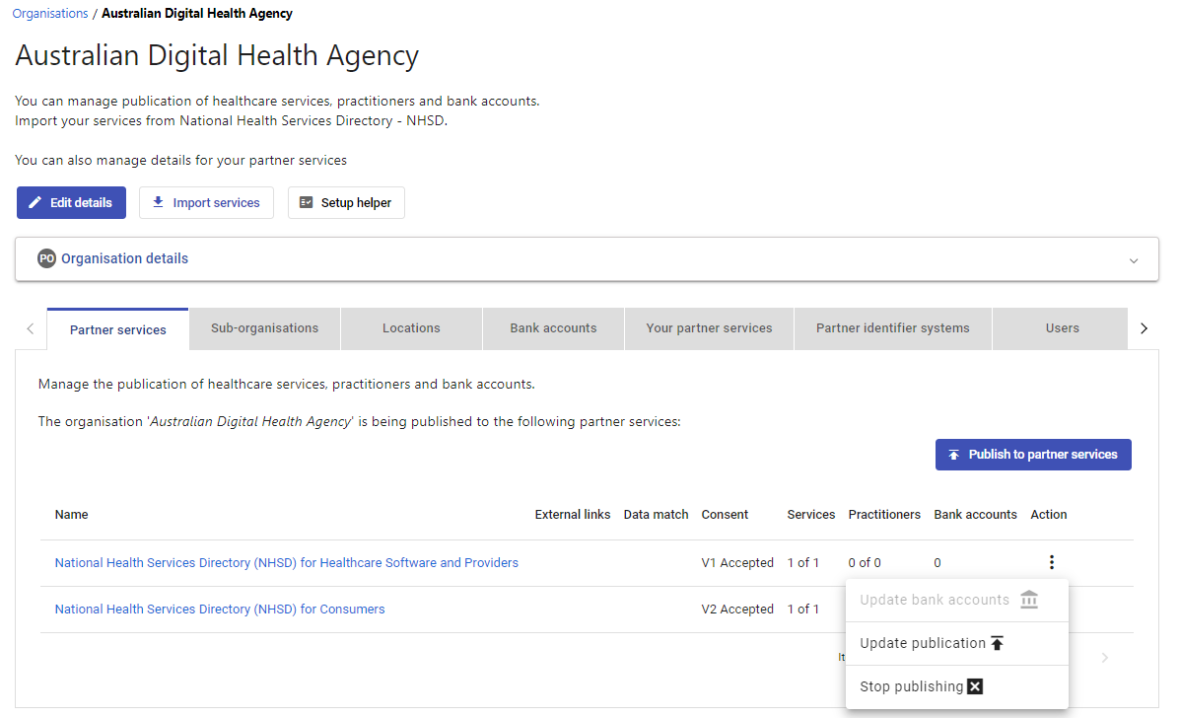Click the Australian Digital Health Agency page heading
This screenshot has width=1180, height=718.
tap(217, 56)
